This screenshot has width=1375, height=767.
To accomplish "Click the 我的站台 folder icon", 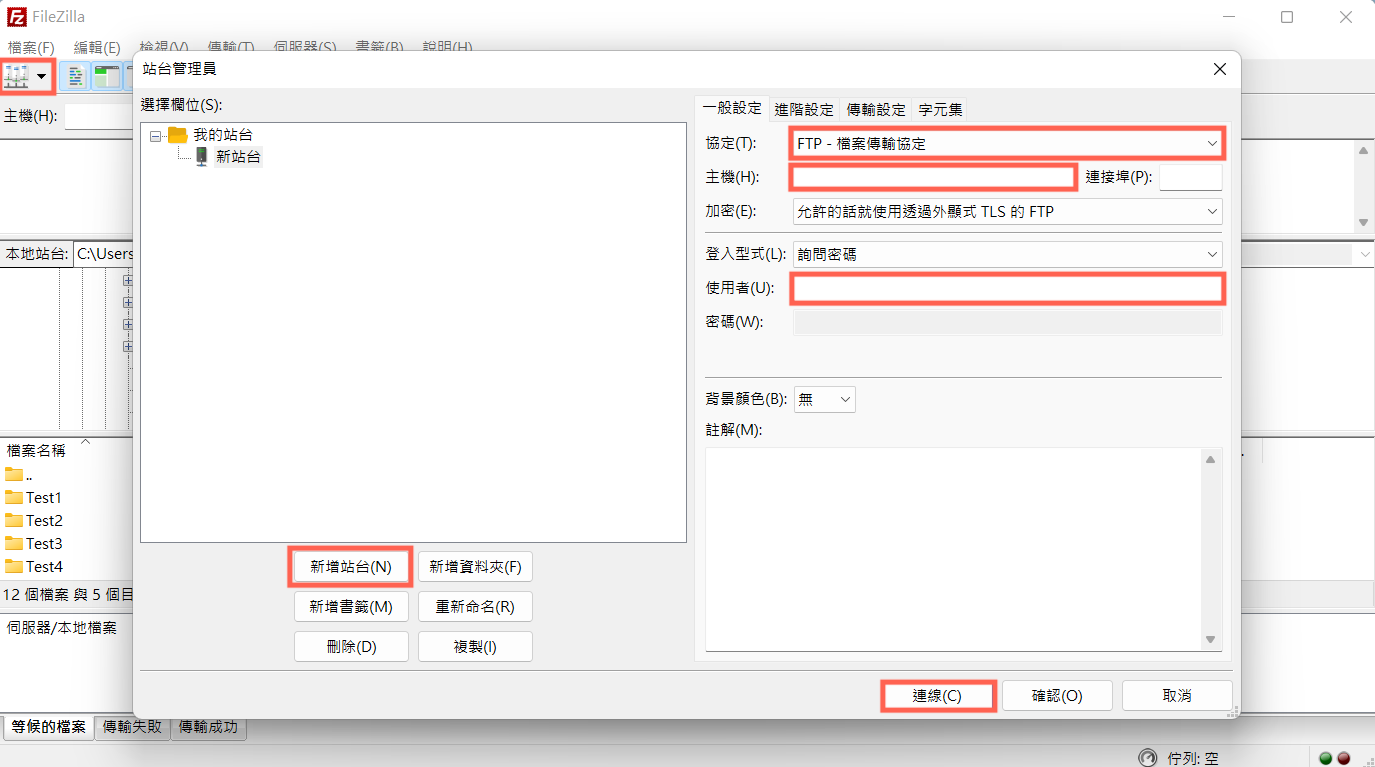I will 178,135.
